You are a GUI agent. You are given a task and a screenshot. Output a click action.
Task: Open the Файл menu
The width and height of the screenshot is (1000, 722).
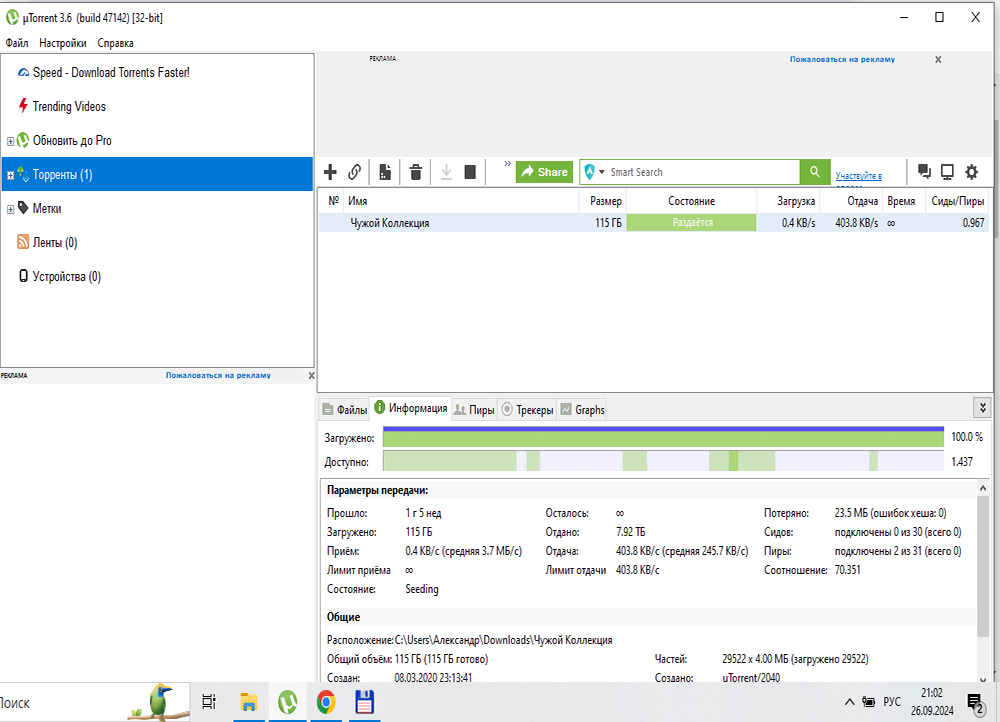coord(17,43)
